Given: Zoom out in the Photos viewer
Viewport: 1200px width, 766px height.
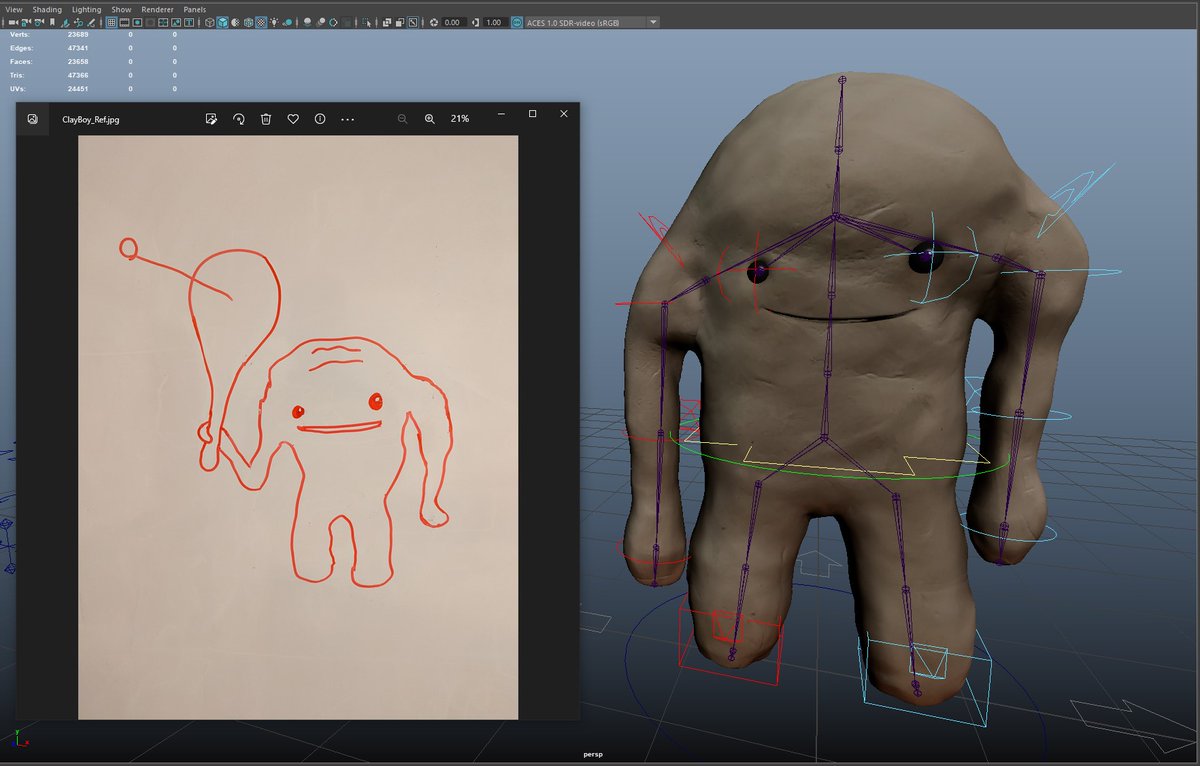Looking at the screenshot, I should (x=402, y=118).
